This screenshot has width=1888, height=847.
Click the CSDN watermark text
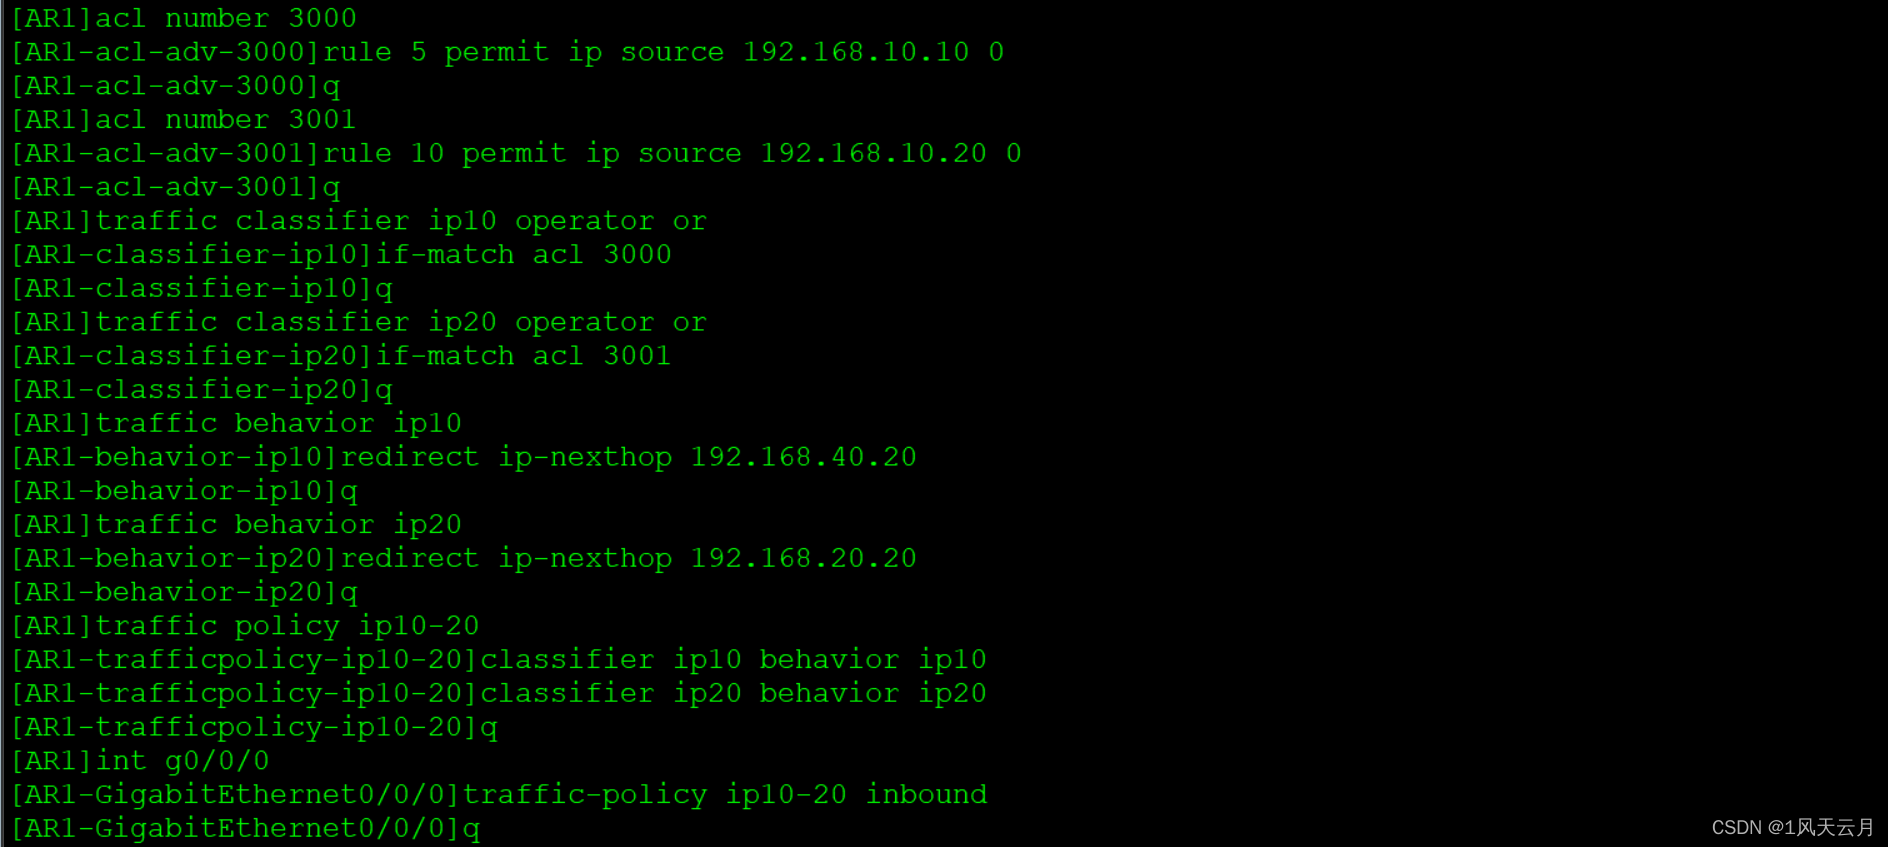pyautogui.click(x=1793, y=827)
